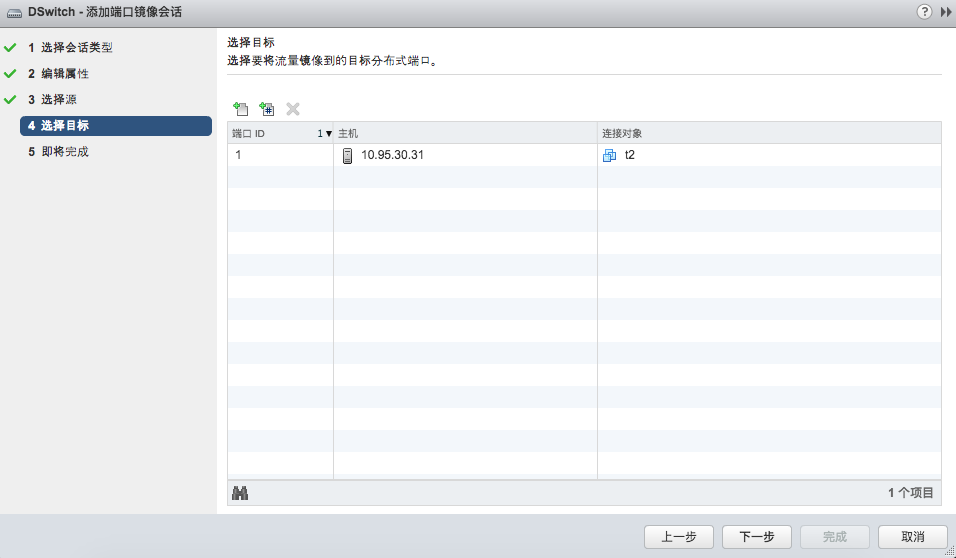
Task: Go to step 3 选择源
Action: pos(52,99)
